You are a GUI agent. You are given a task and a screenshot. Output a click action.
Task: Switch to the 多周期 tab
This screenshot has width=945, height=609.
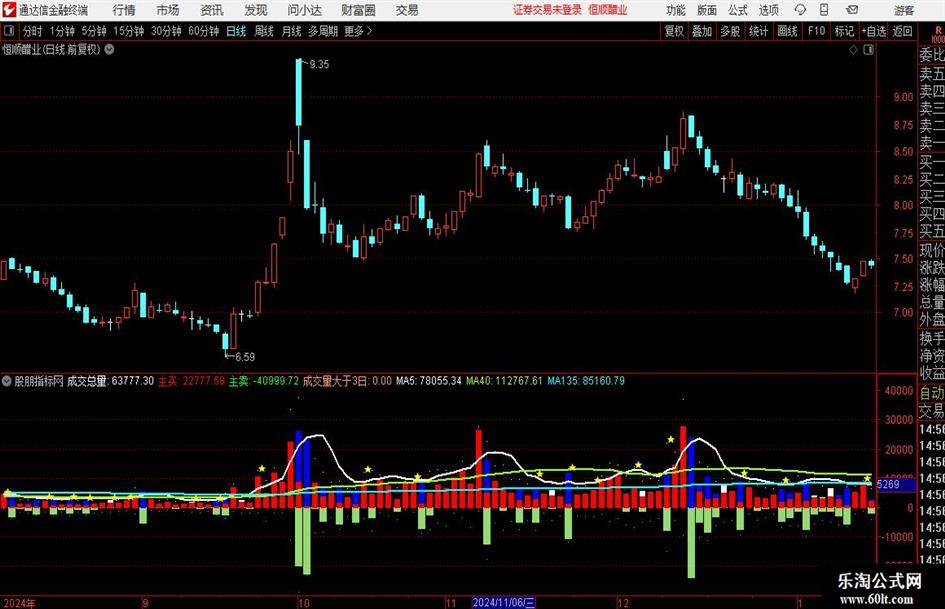(x=323, y=31)
